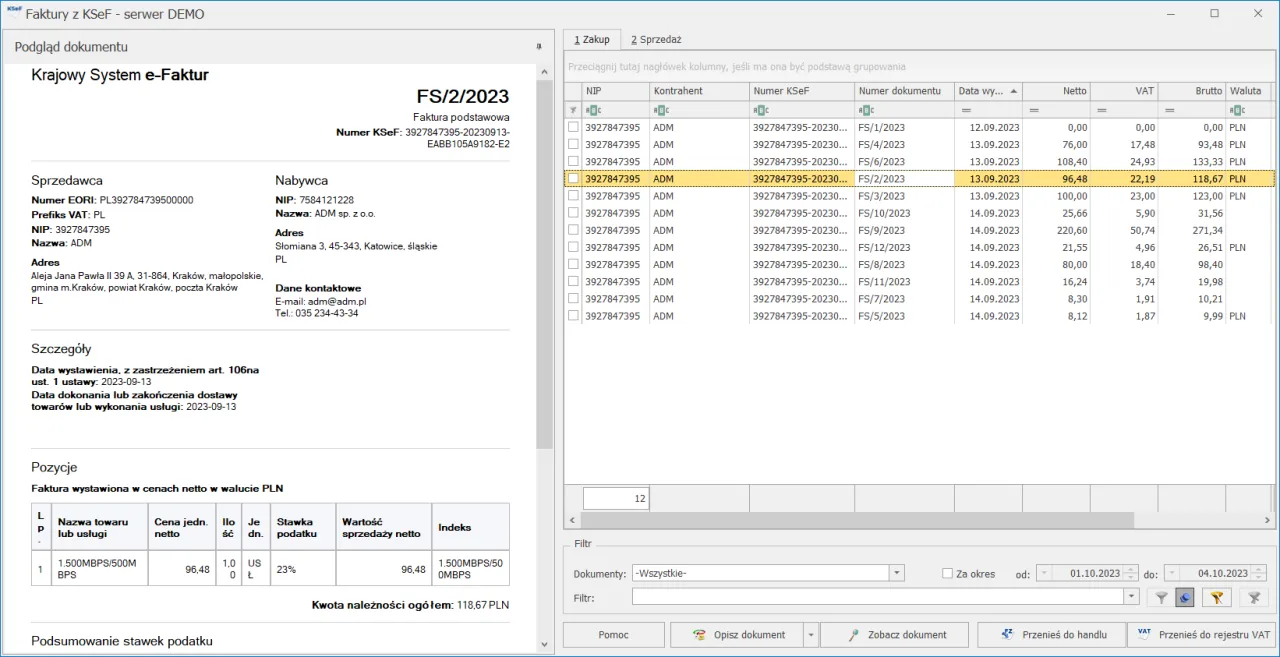1280x657 pixels.
Task: Click the Netto column equals filter icon
Action: pyautogui.click(x=1034, y=110)
